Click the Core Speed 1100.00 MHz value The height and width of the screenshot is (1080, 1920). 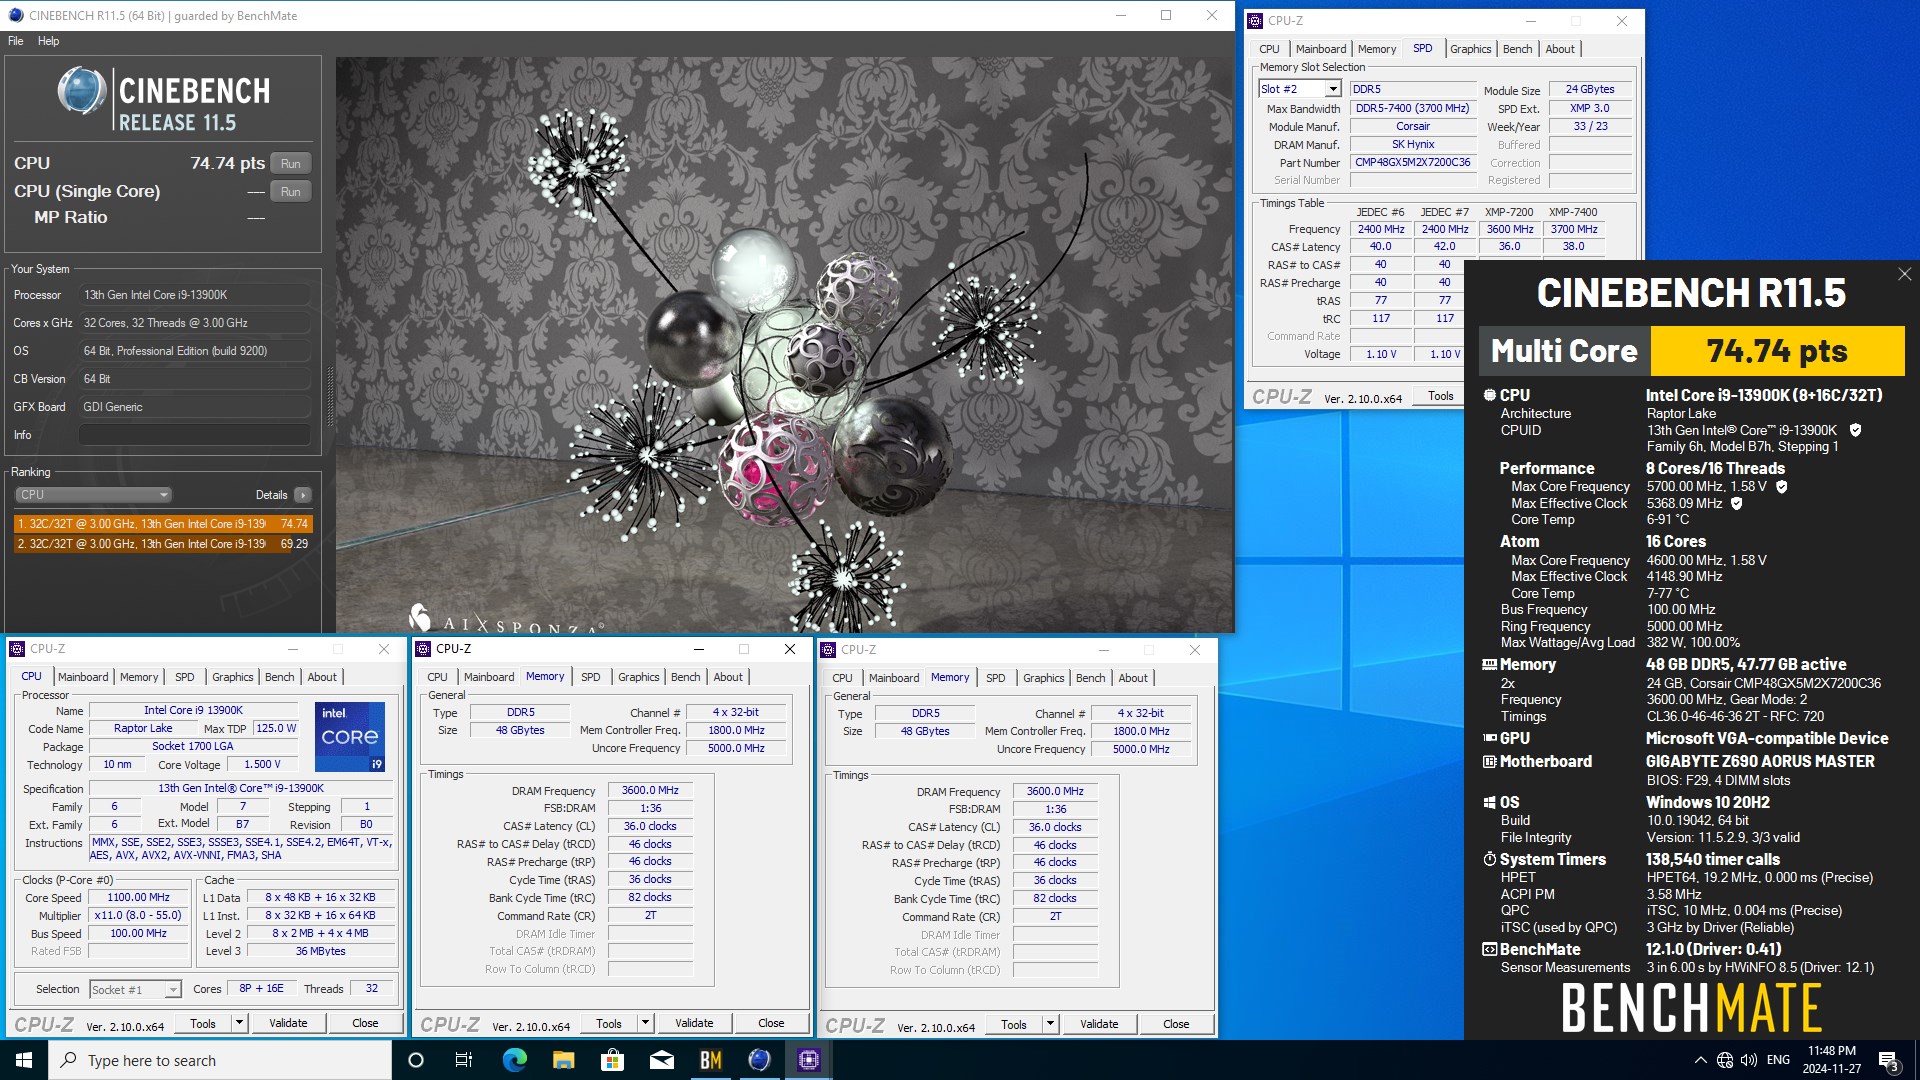139,897
